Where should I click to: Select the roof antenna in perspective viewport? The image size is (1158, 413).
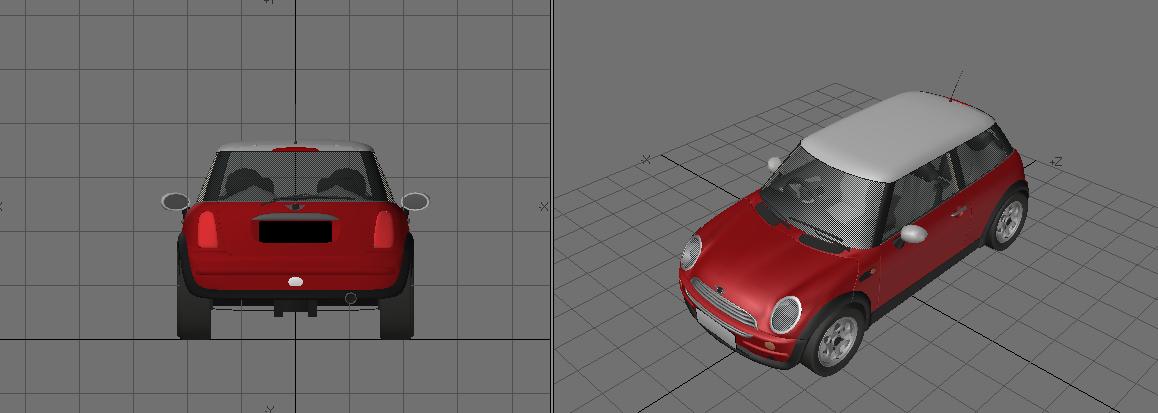tap(956, 85)
